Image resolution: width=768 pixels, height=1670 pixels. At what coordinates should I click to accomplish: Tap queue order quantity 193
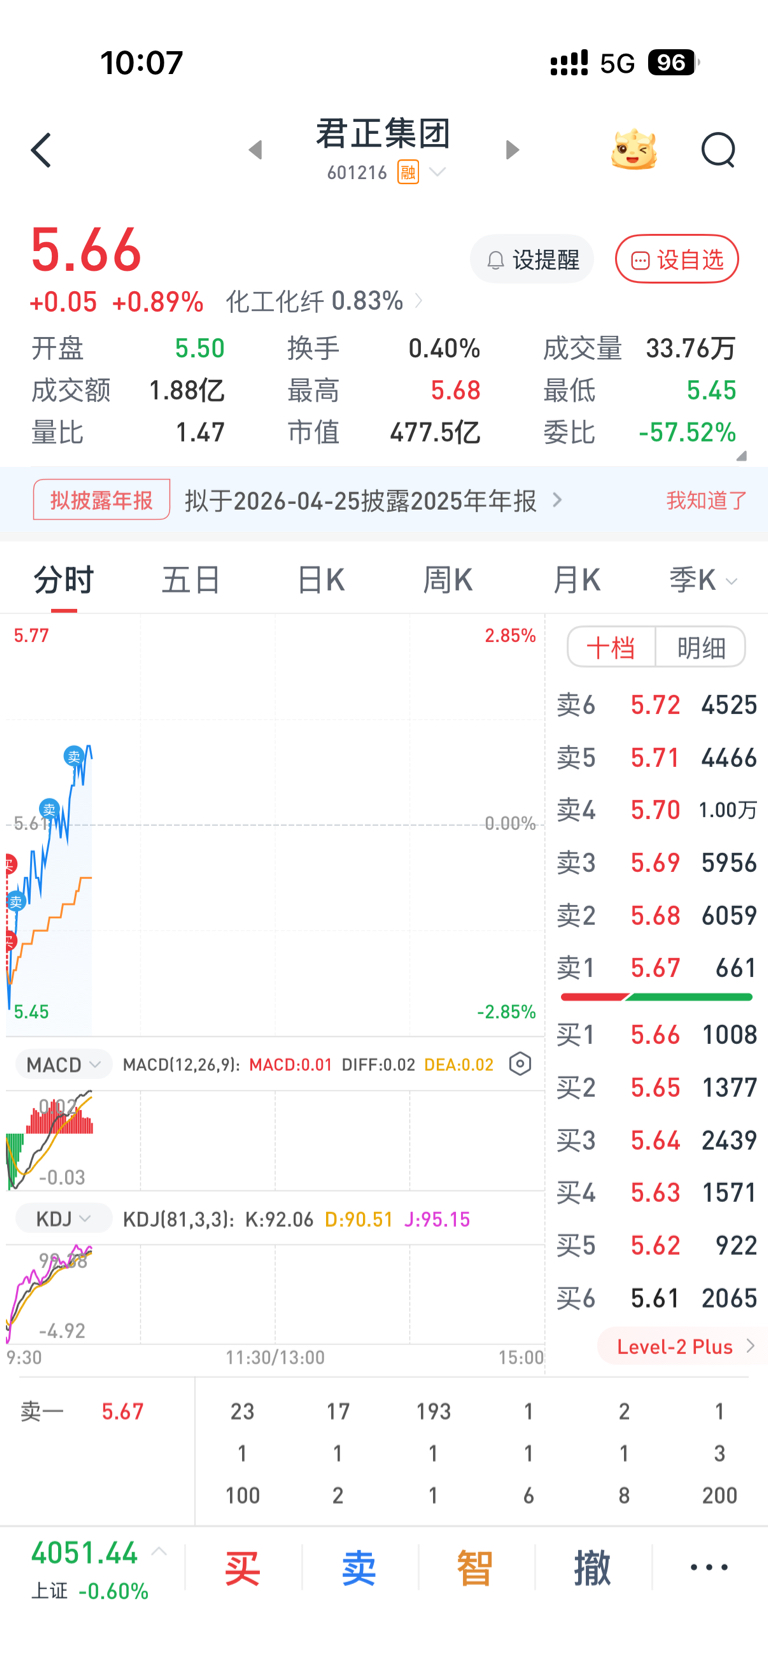[x=433, y=1412]
